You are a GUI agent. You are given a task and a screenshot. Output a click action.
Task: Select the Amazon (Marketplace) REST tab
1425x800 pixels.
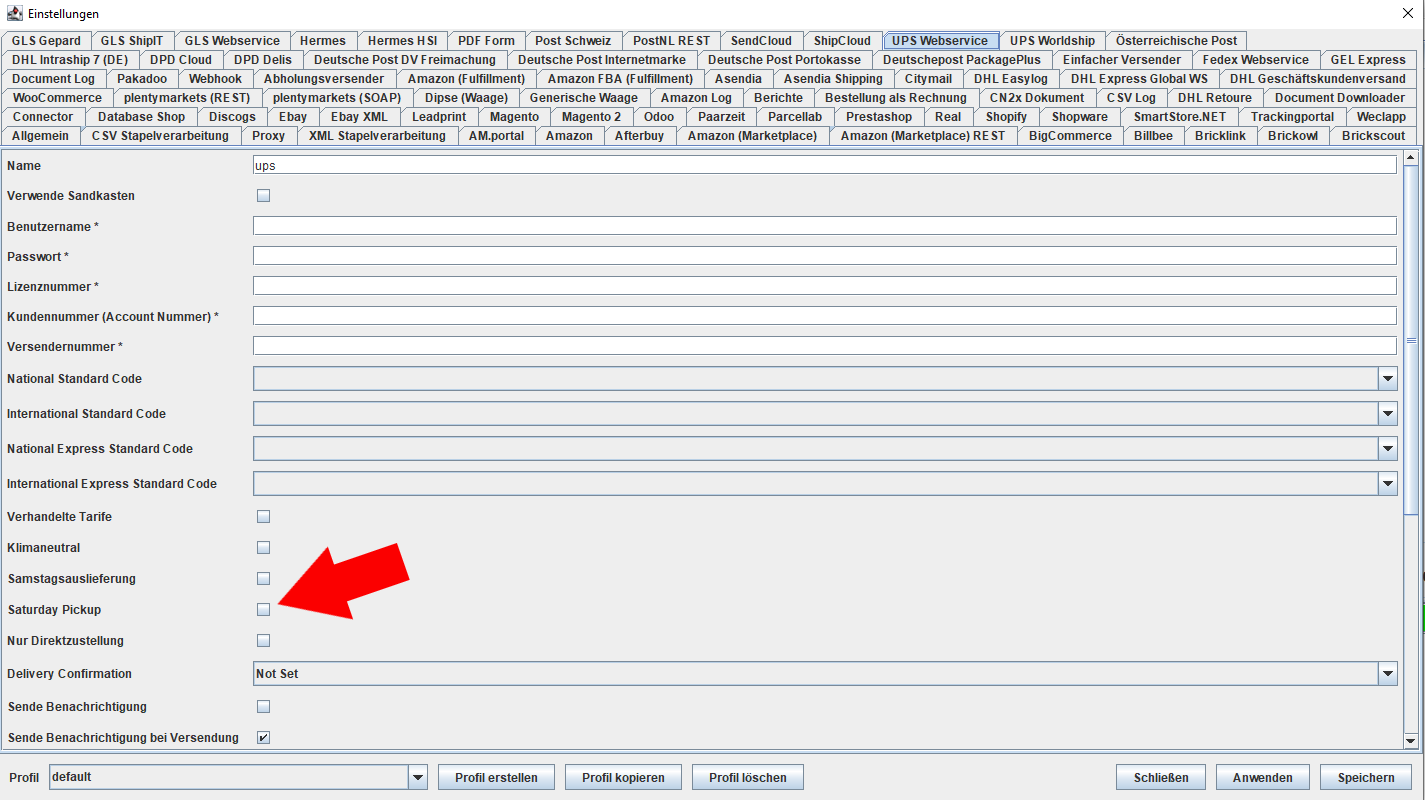(922, 136)
